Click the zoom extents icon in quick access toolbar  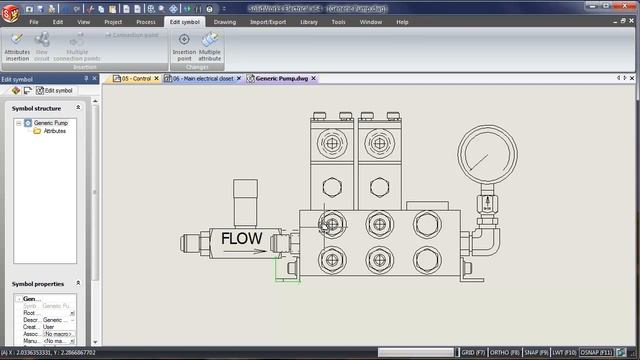coord(151,9)
